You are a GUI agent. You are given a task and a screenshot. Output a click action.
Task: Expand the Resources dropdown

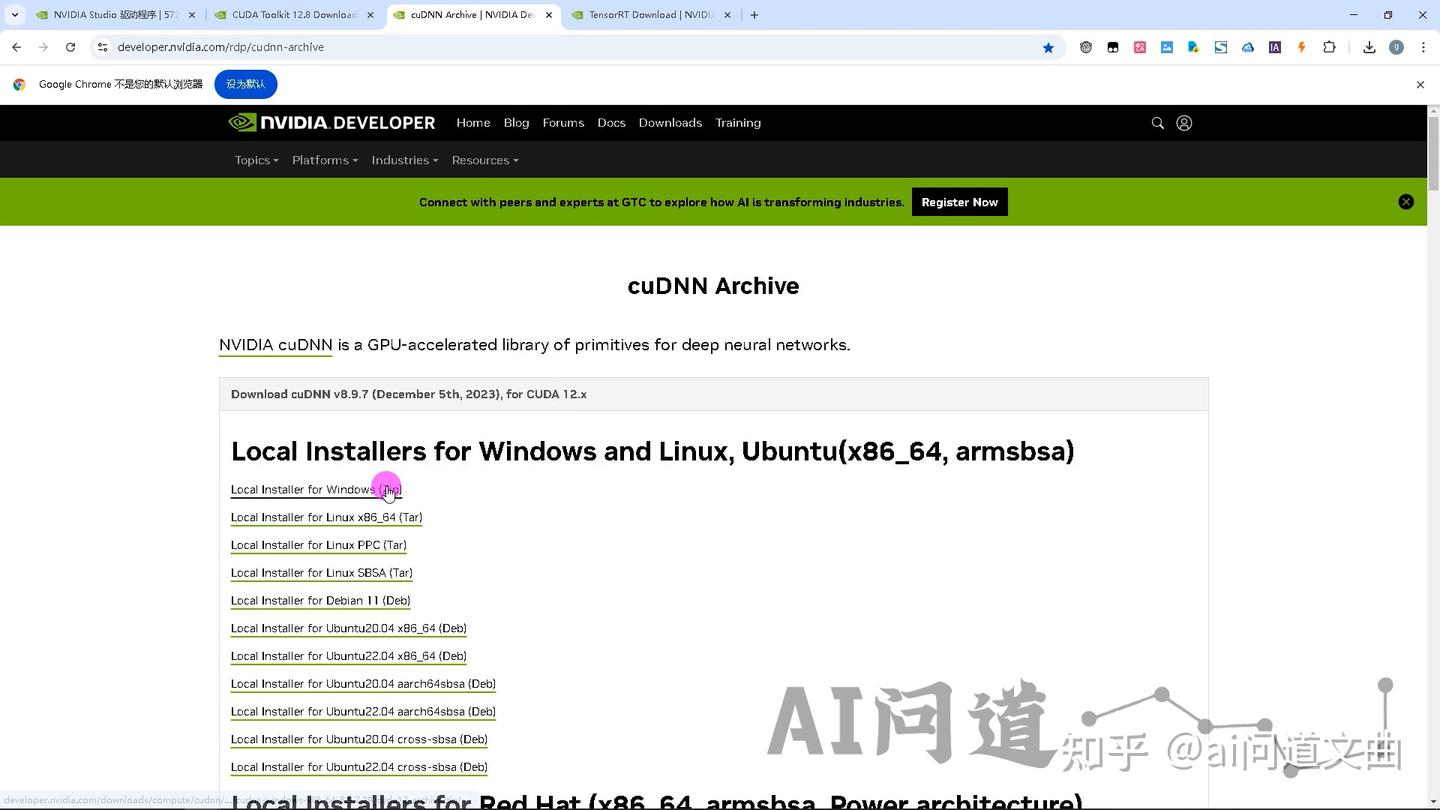[x=485, y=160]
